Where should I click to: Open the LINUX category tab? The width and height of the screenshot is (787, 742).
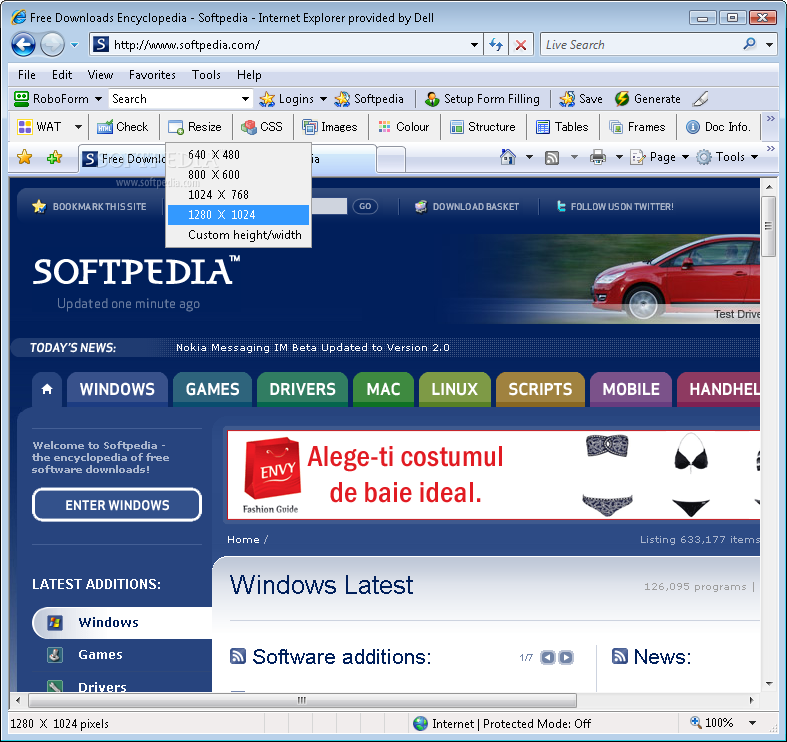(x=455, y=389)
